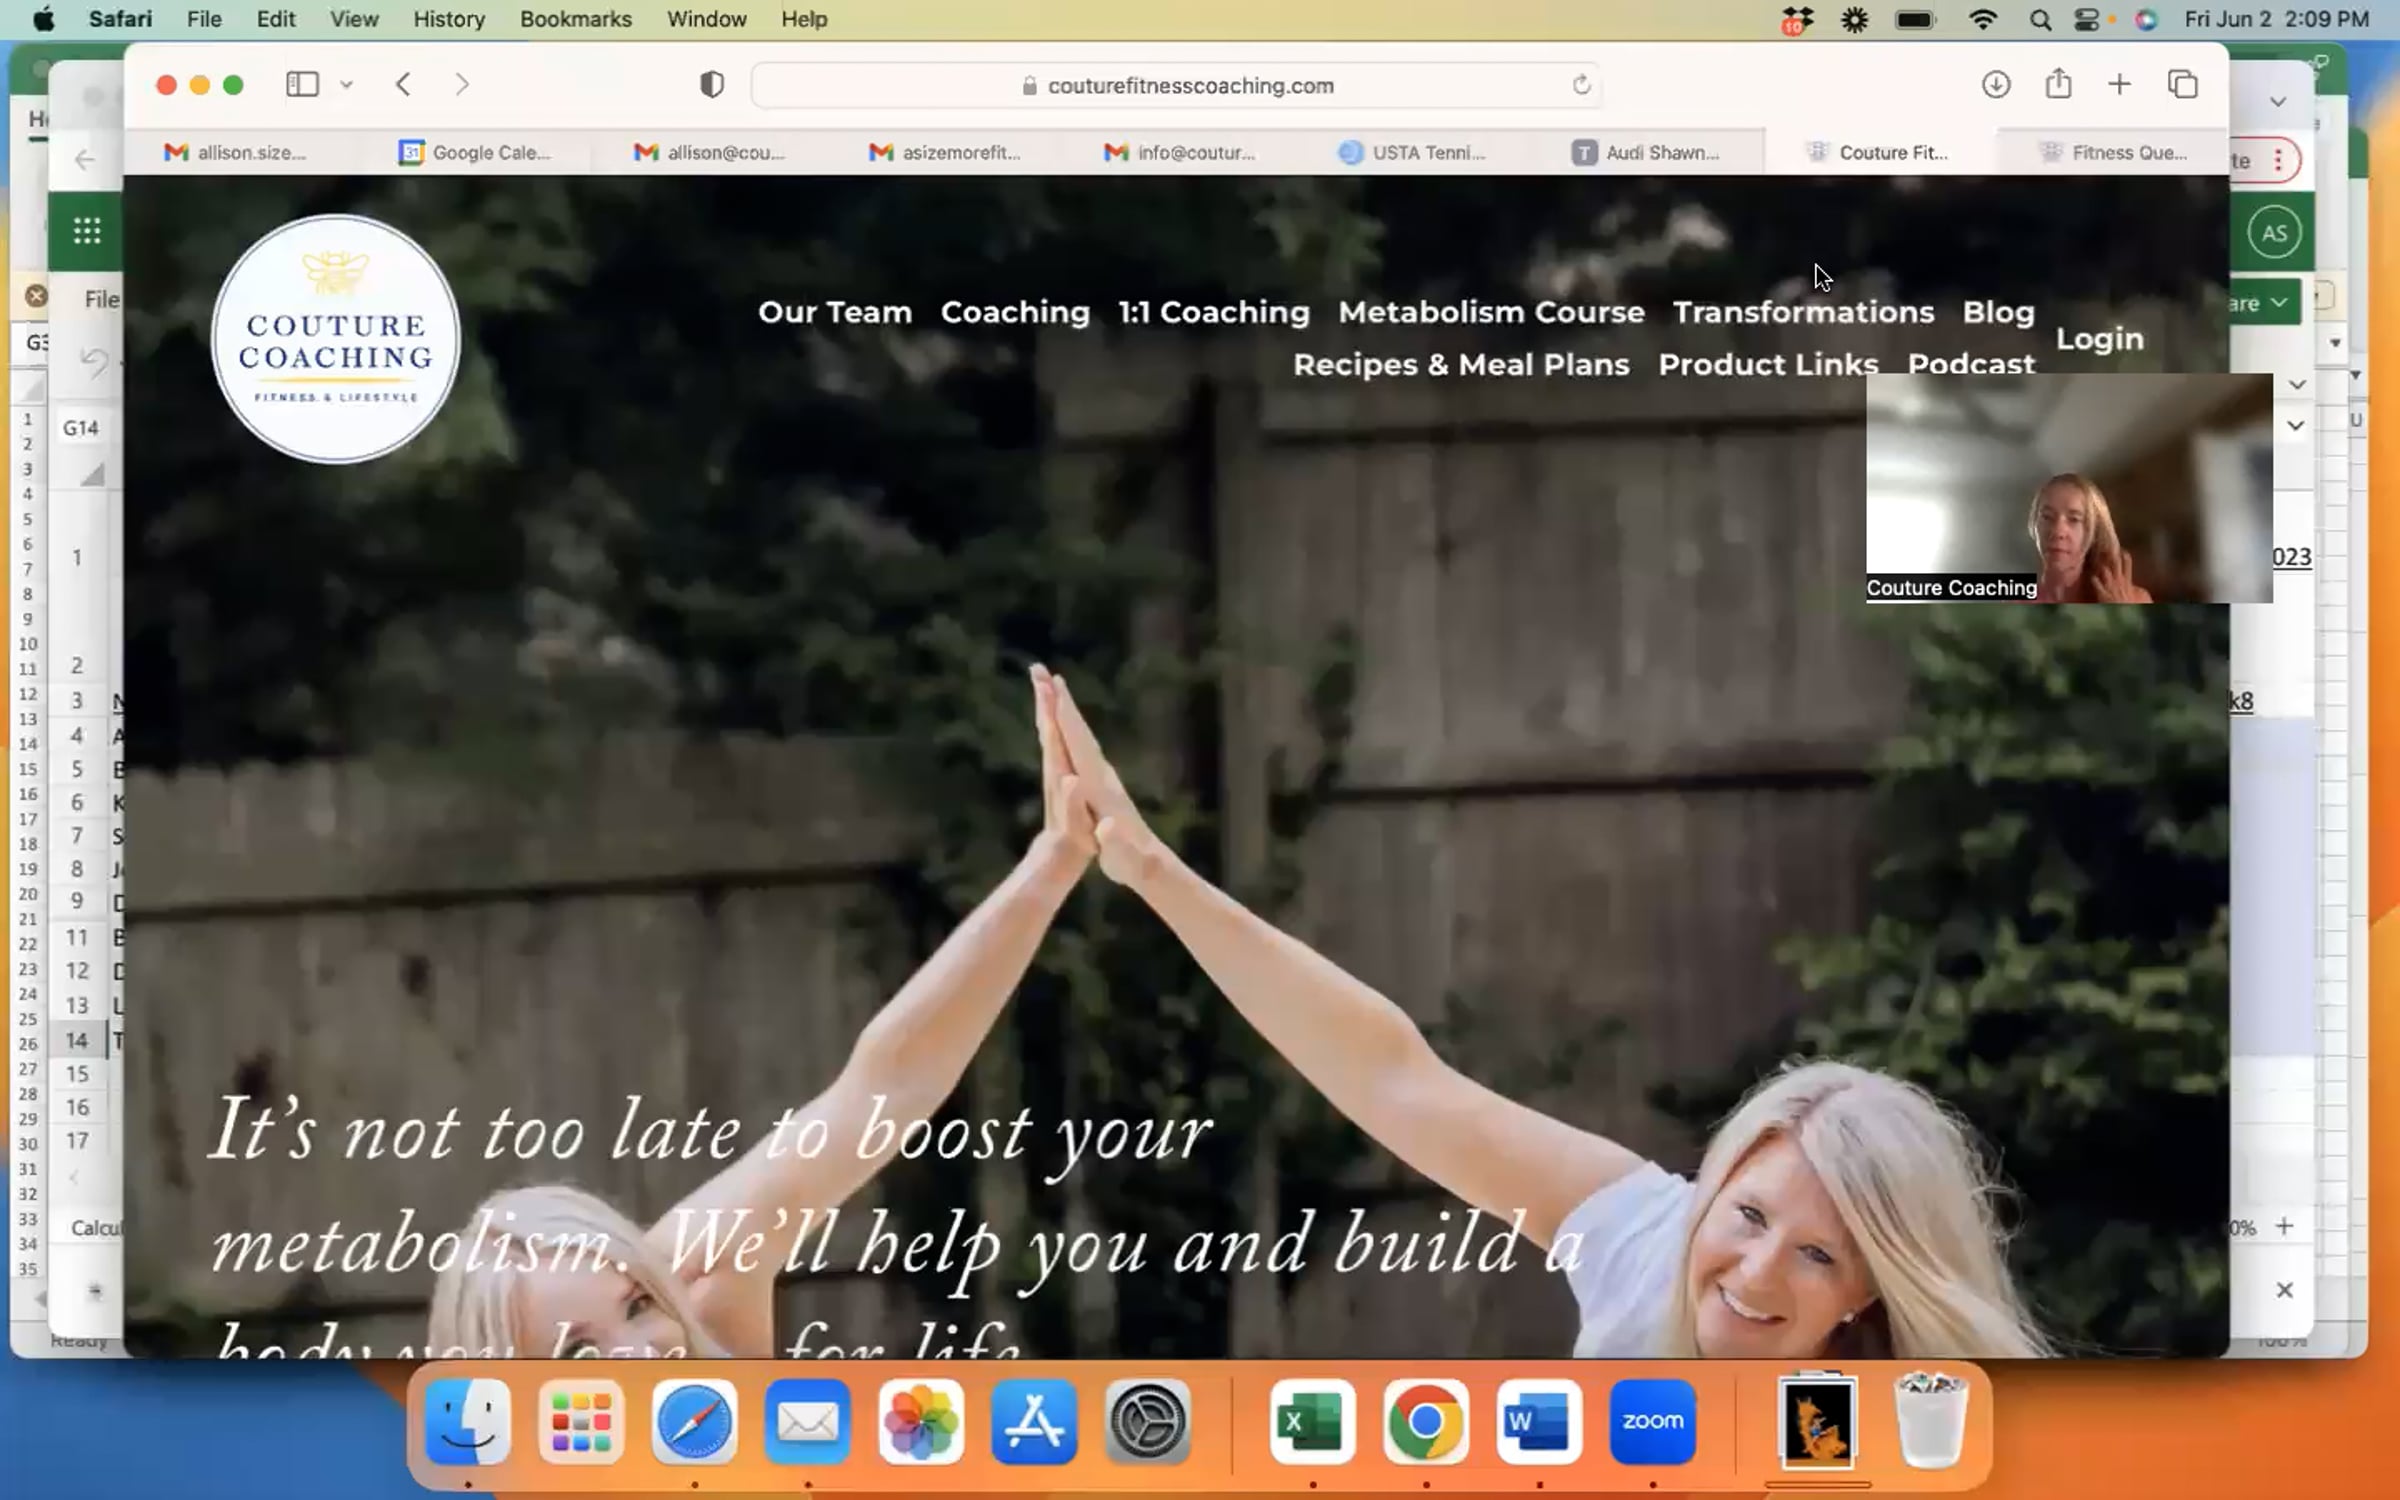The height and width of the screenshot is (1500, 2400).
Task: Open Excel from the Dock
Action: [1312, 1421]
